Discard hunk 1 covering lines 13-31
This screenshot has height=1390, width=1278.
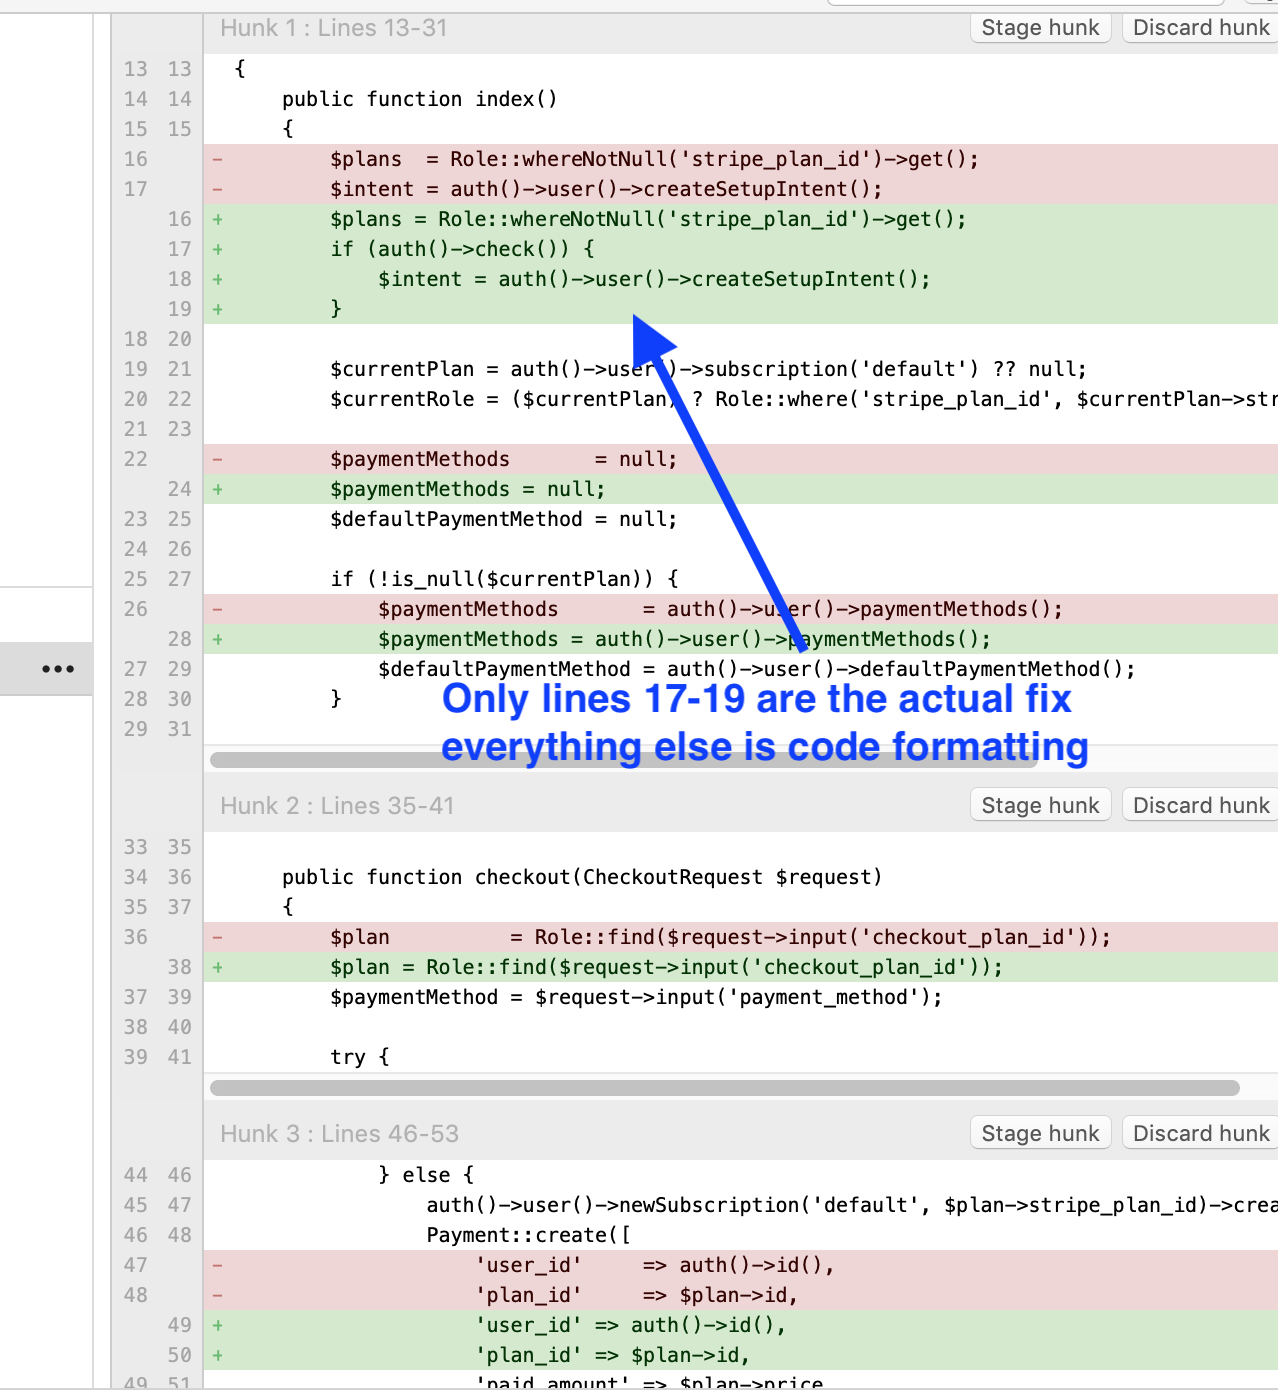(x=1200, y=28)
